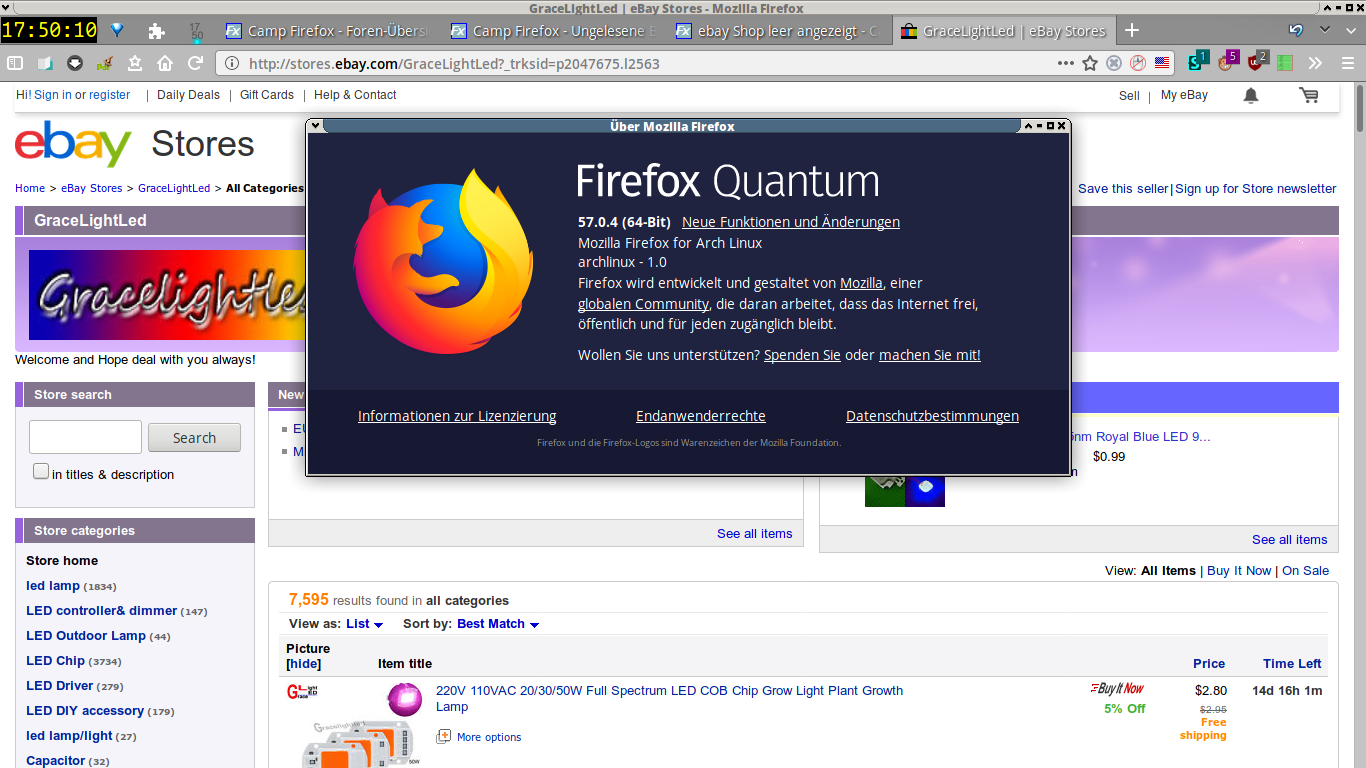Click the '[hide]' picture column link
The width and height of the screenshot is (1366, 768).
[303, 664]
